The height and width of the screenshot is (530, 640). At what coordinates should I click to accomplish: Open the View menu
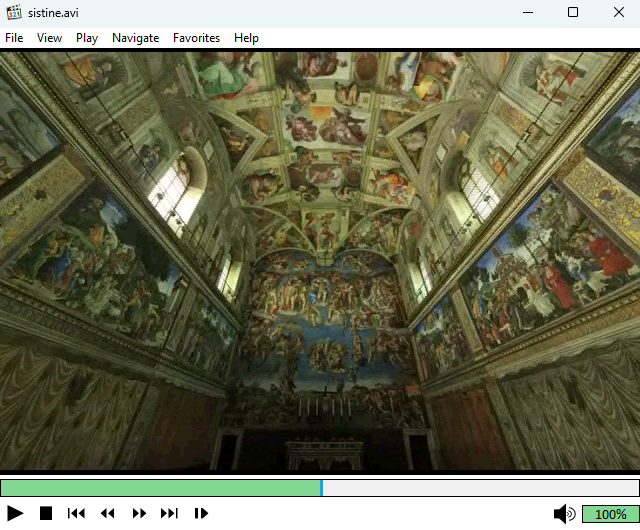click(49, 38)
